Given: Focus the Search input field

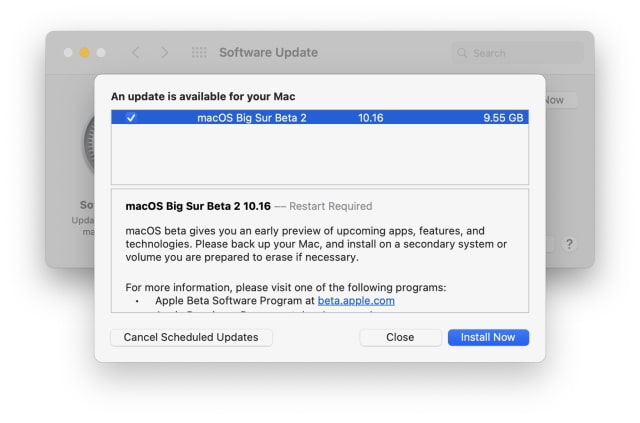Looking at the screenshot, I should click(520, 53).
